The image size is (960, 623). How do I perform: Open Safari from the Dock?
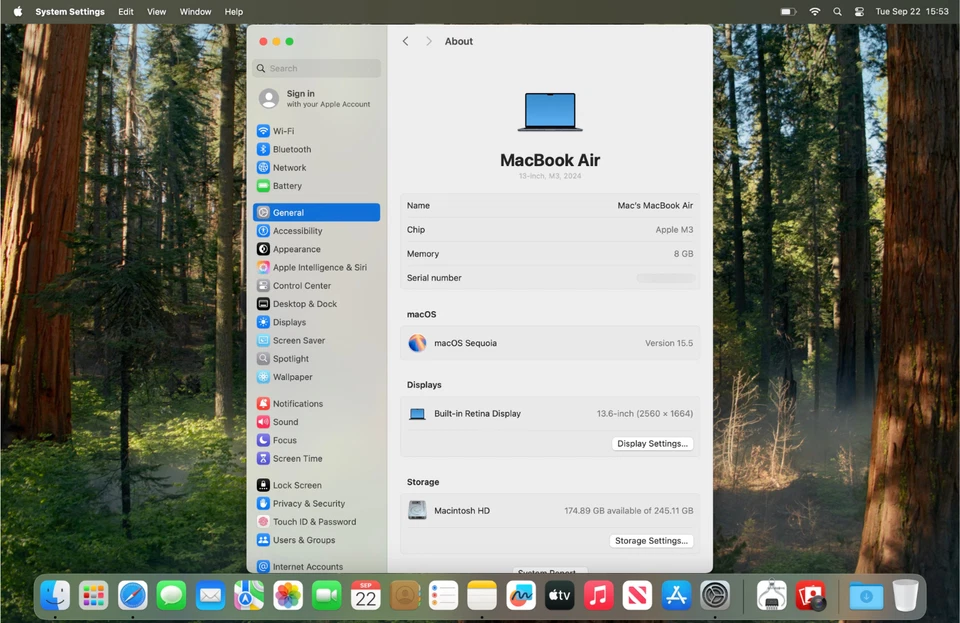[x=132, y=595]
